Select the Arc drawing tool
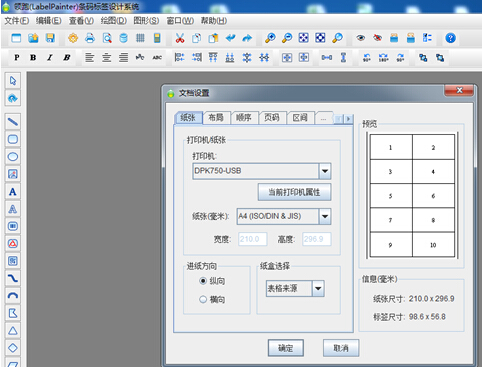482x367 pixels. coord(13,296)
